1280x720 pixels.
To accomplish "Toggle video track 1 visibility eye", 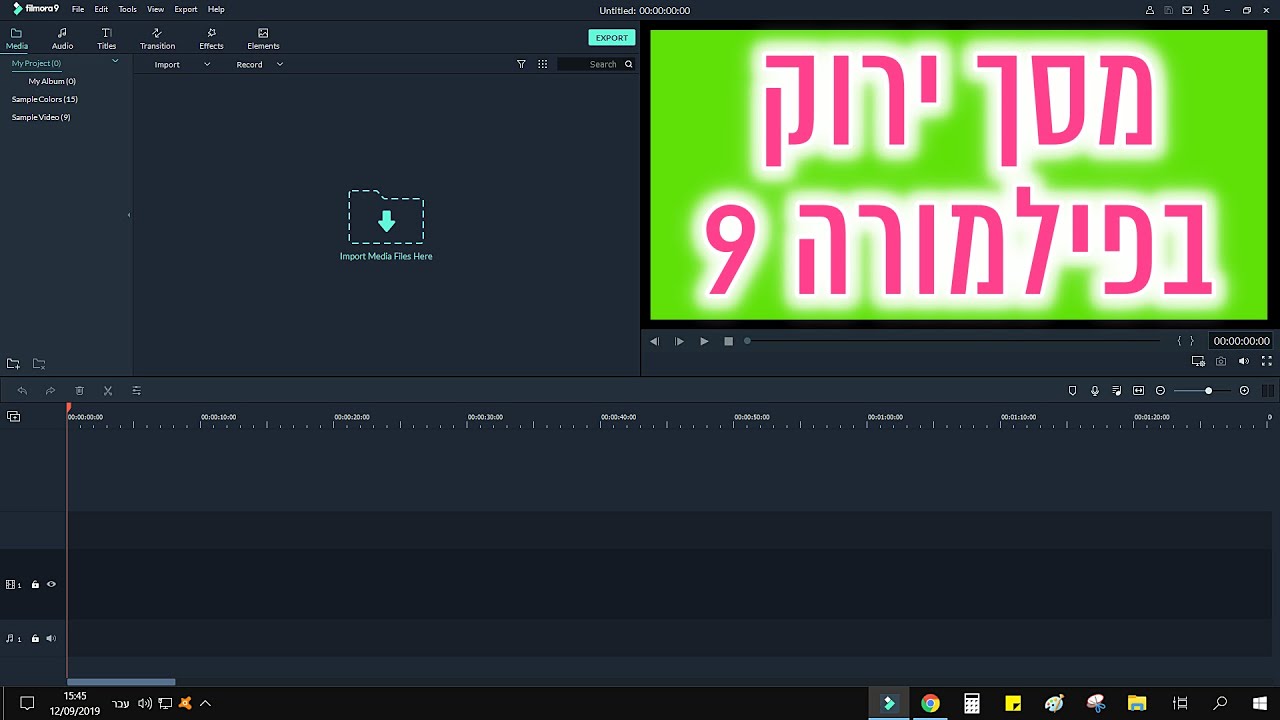I will 51,584.
